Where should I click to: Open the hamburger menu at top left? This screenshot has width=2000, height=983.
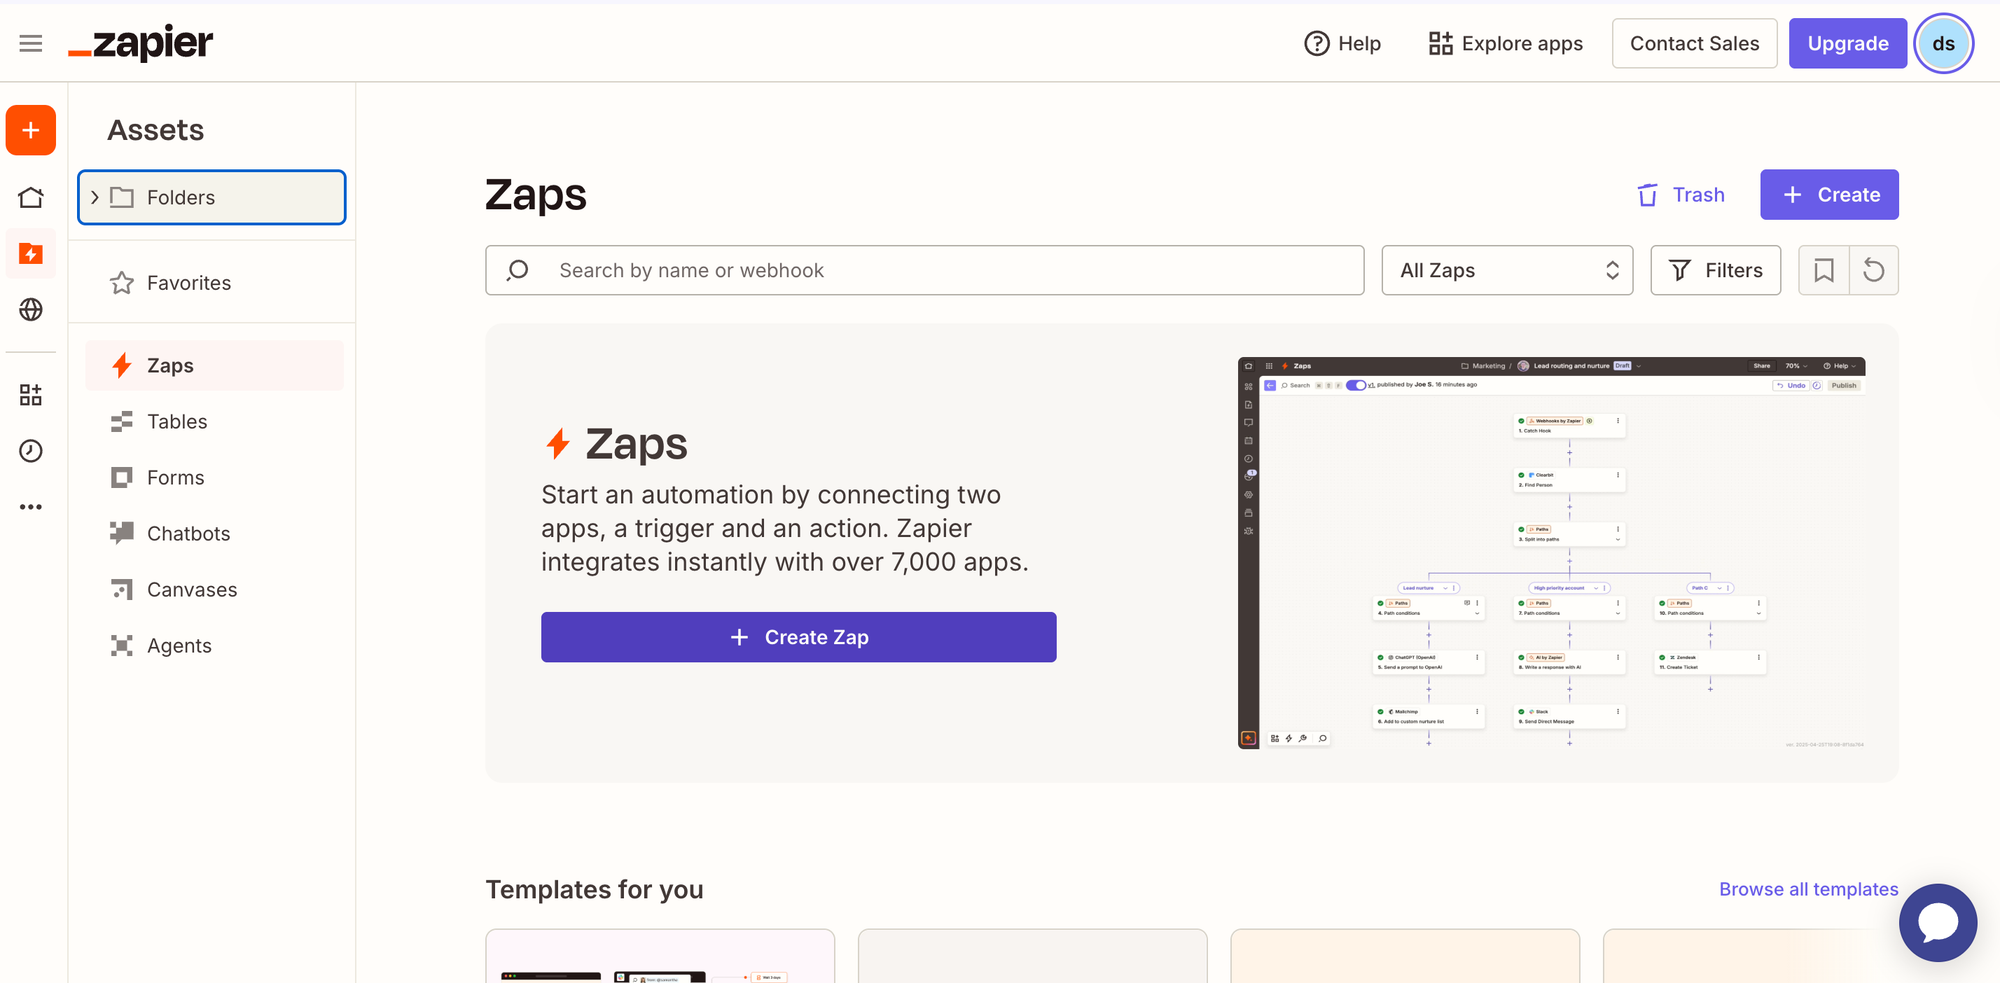pos(31,43)
